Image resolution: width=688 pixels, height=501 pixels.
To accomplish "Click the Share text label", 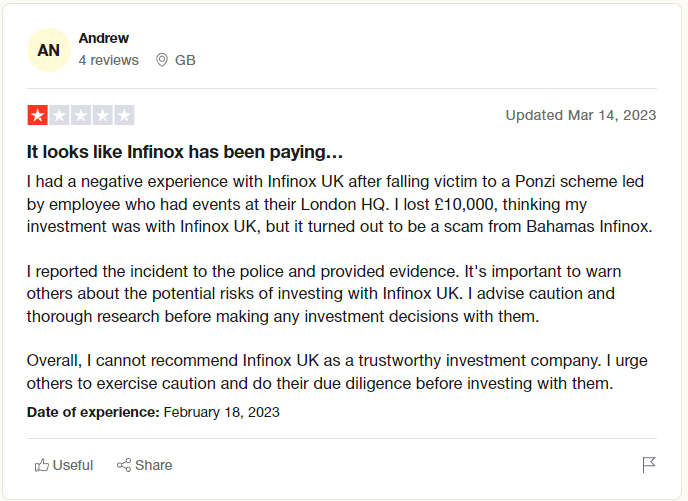I will [x=154, y=465].
